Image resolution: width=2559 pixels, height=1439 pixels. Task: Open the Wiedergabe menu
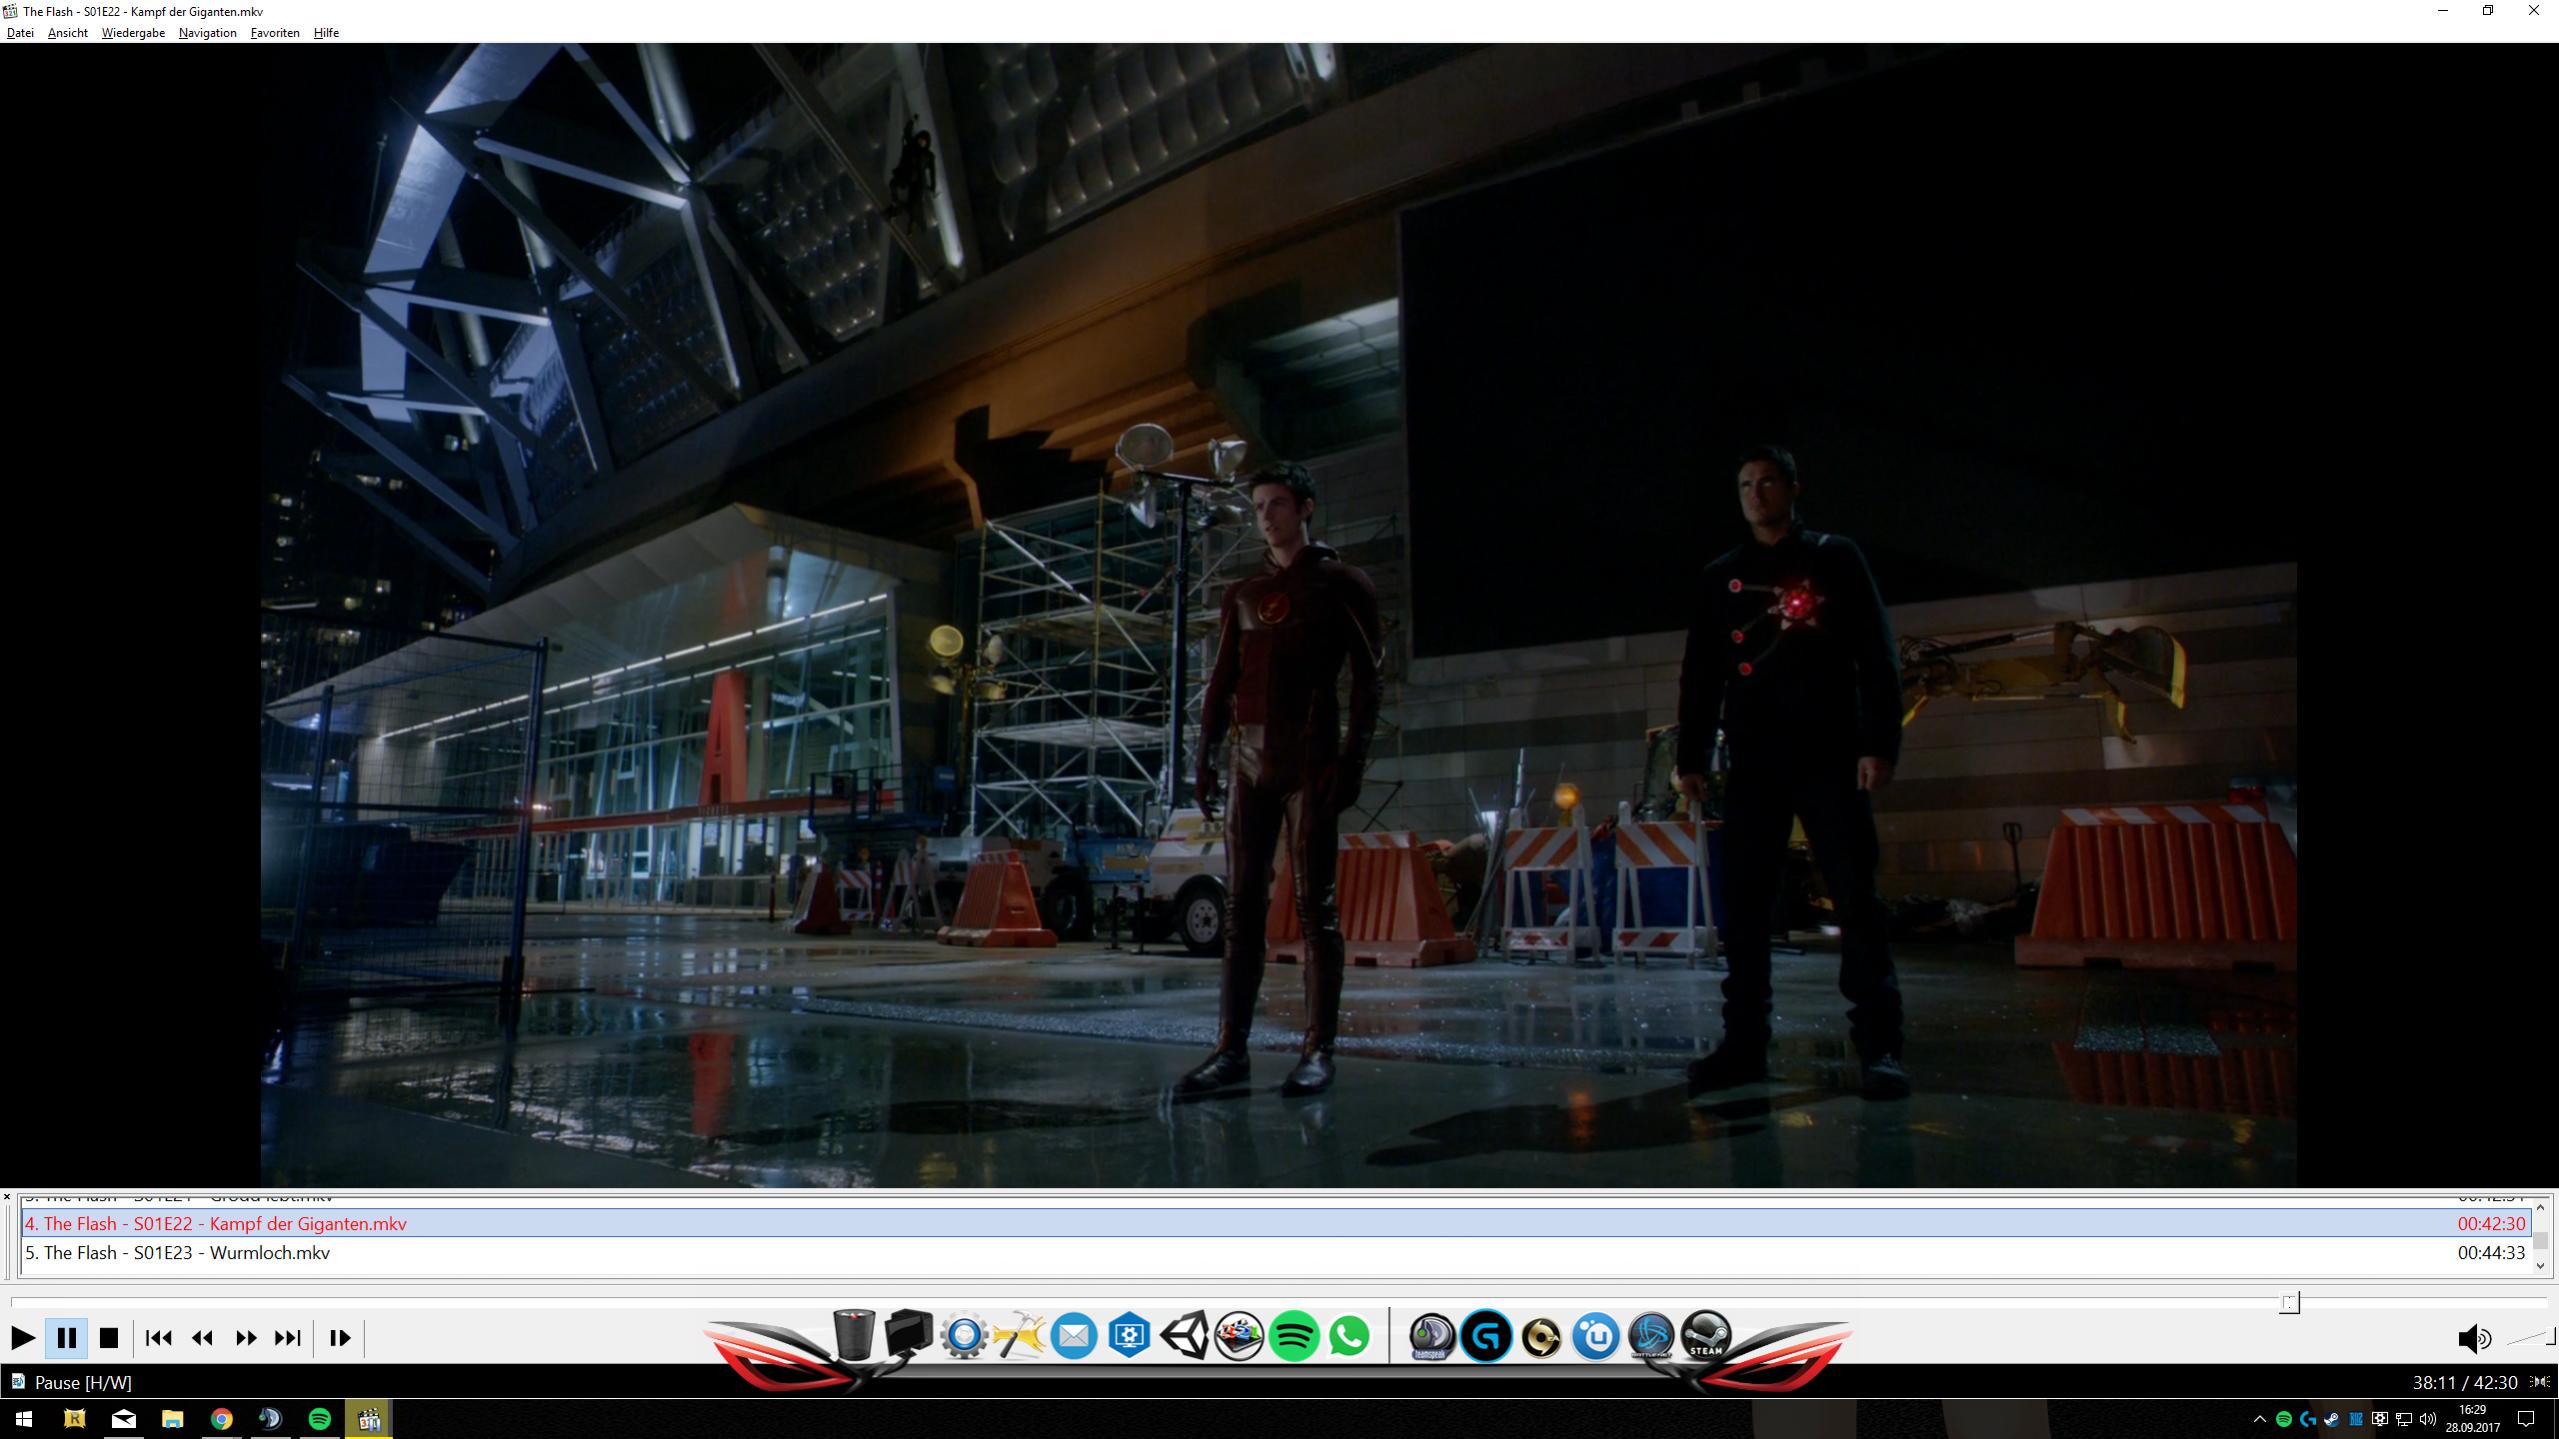[133, 33]
